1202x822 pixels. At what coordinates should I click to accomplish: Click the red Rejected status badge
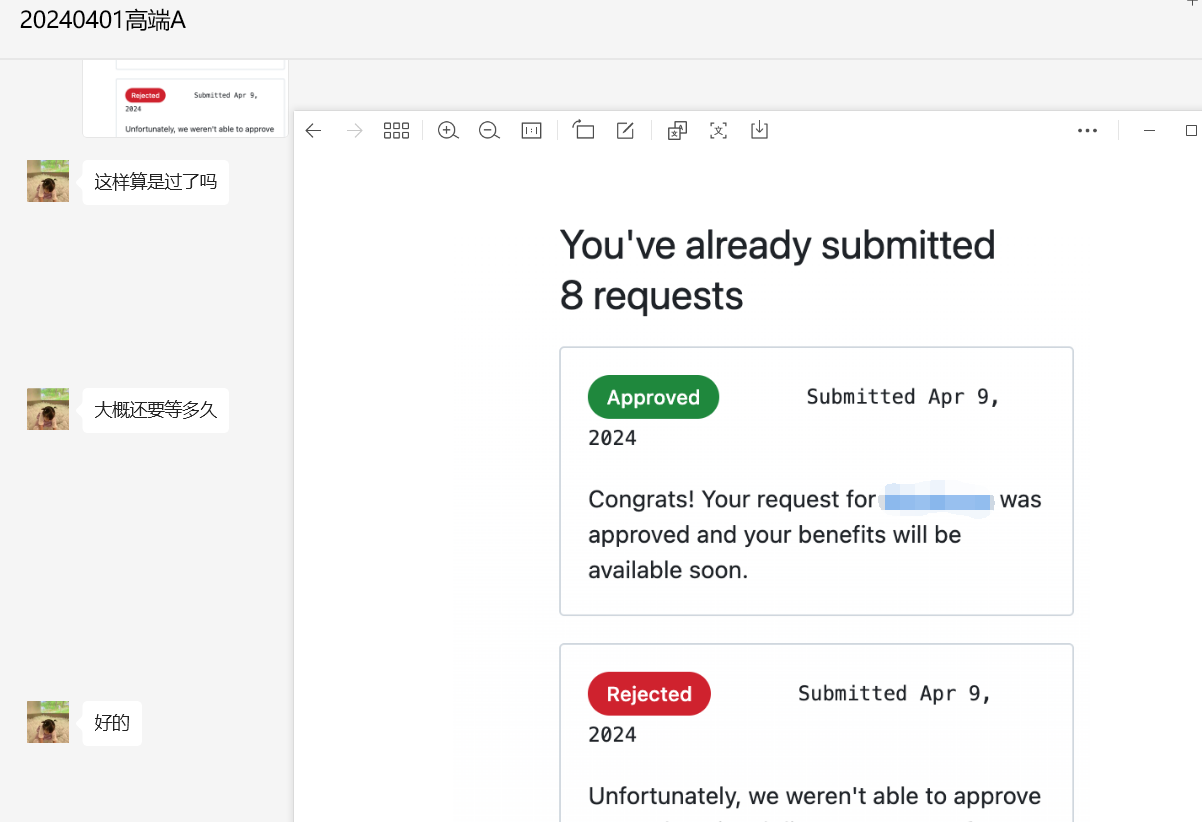coord(649,694)
